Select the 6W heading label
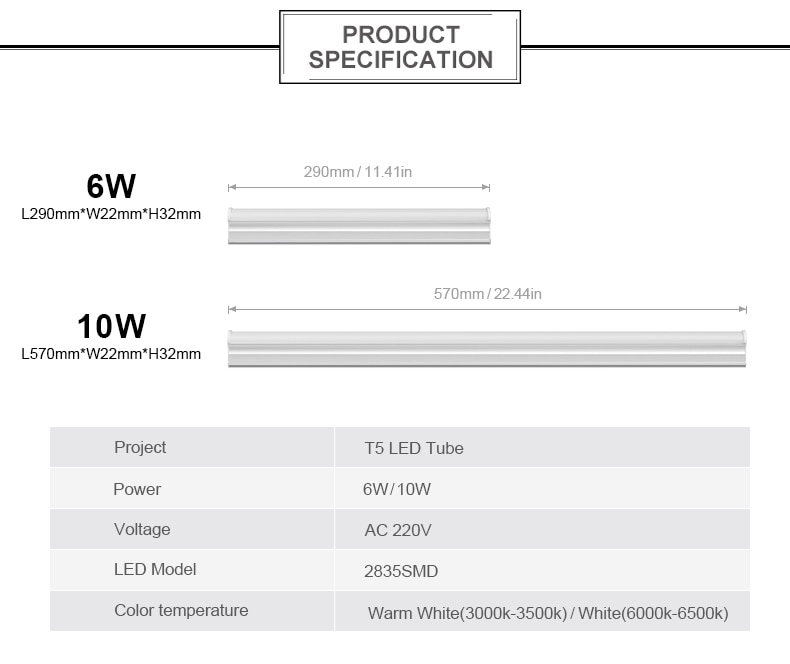Image resolution: width=790 pixels, height=664 pixels. click(x=111, y=186)
